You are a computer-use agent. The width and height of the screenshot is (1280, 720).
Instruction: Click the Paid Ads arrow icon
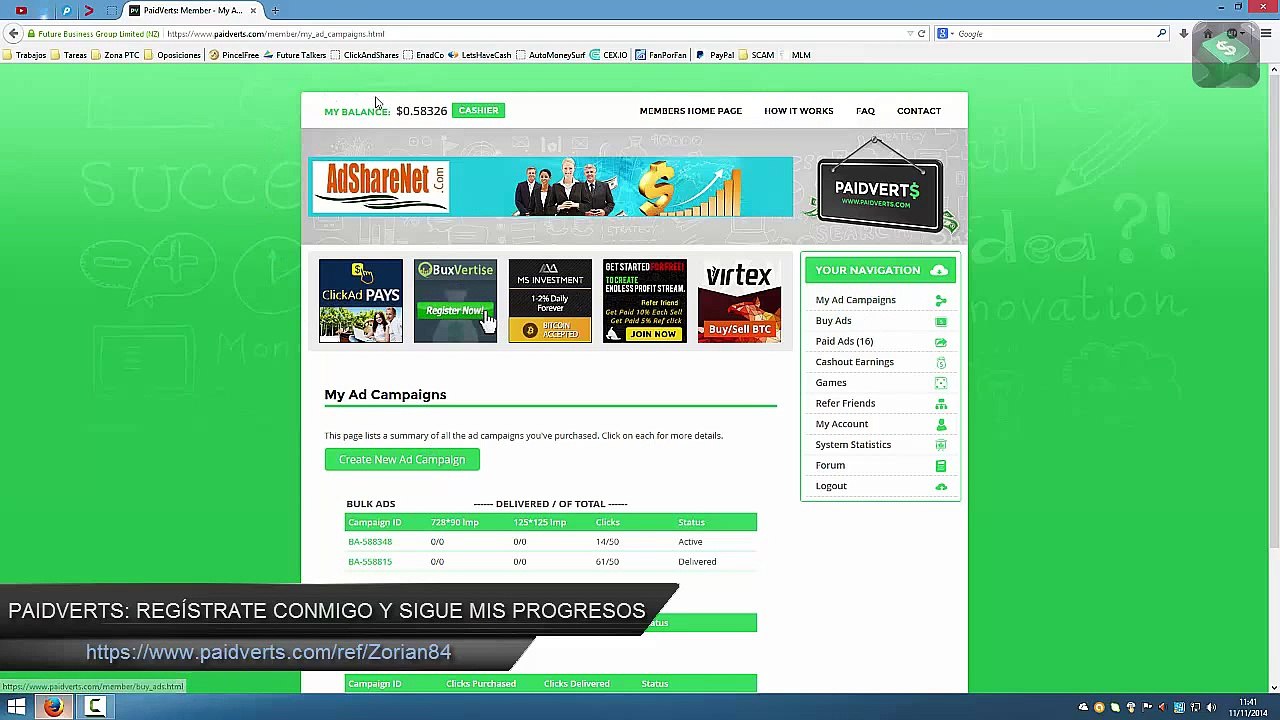(940, 342)
